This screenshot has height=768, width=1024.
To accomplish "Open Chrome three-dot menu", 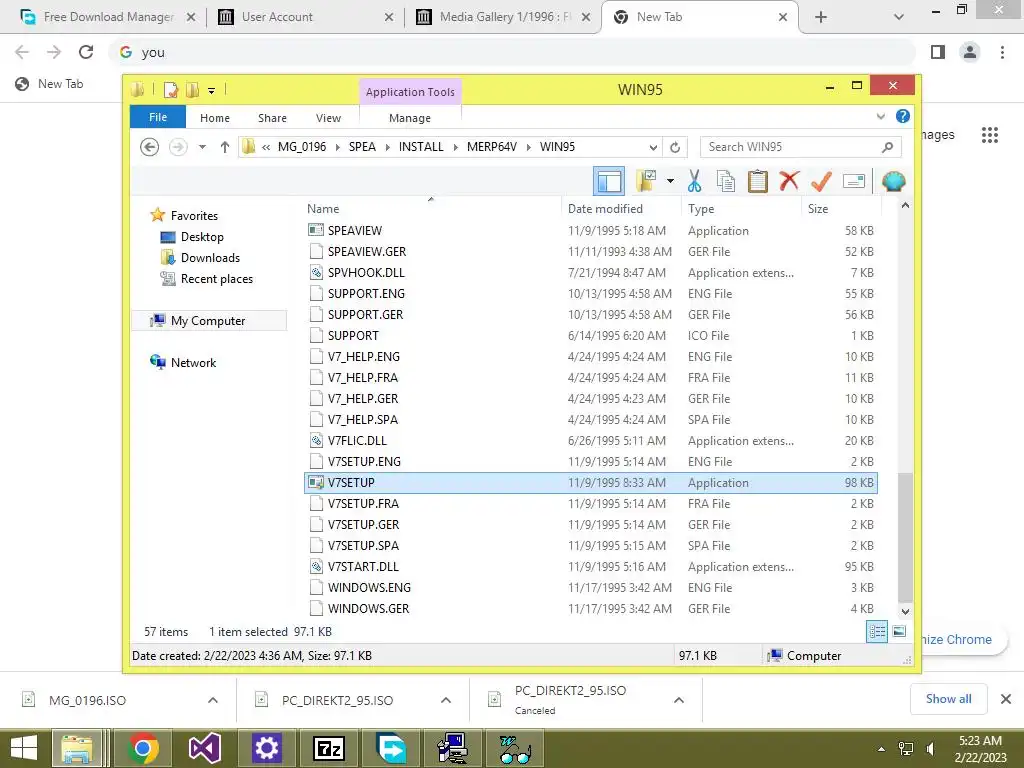I will click(x=1002, y=52).
